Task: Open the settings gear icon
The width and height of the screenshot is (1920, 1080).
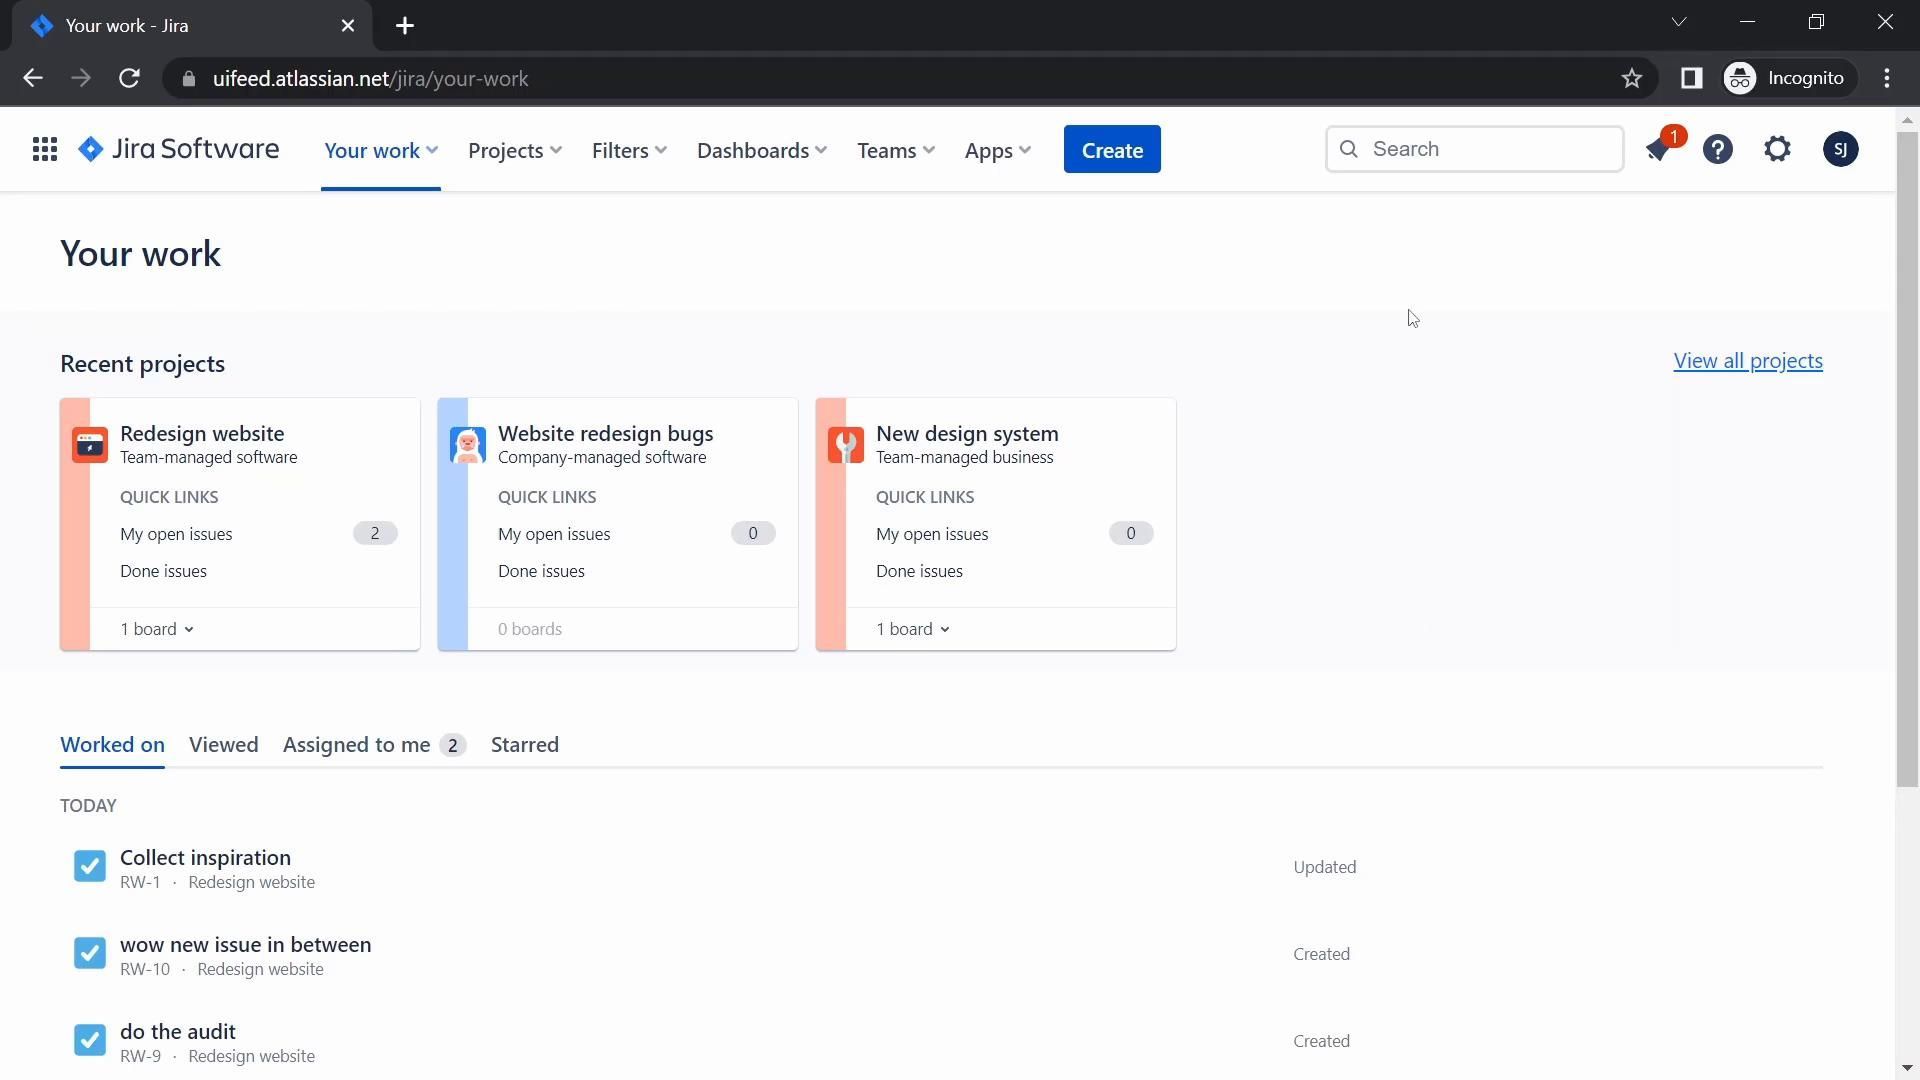Action: point(1777,150)
